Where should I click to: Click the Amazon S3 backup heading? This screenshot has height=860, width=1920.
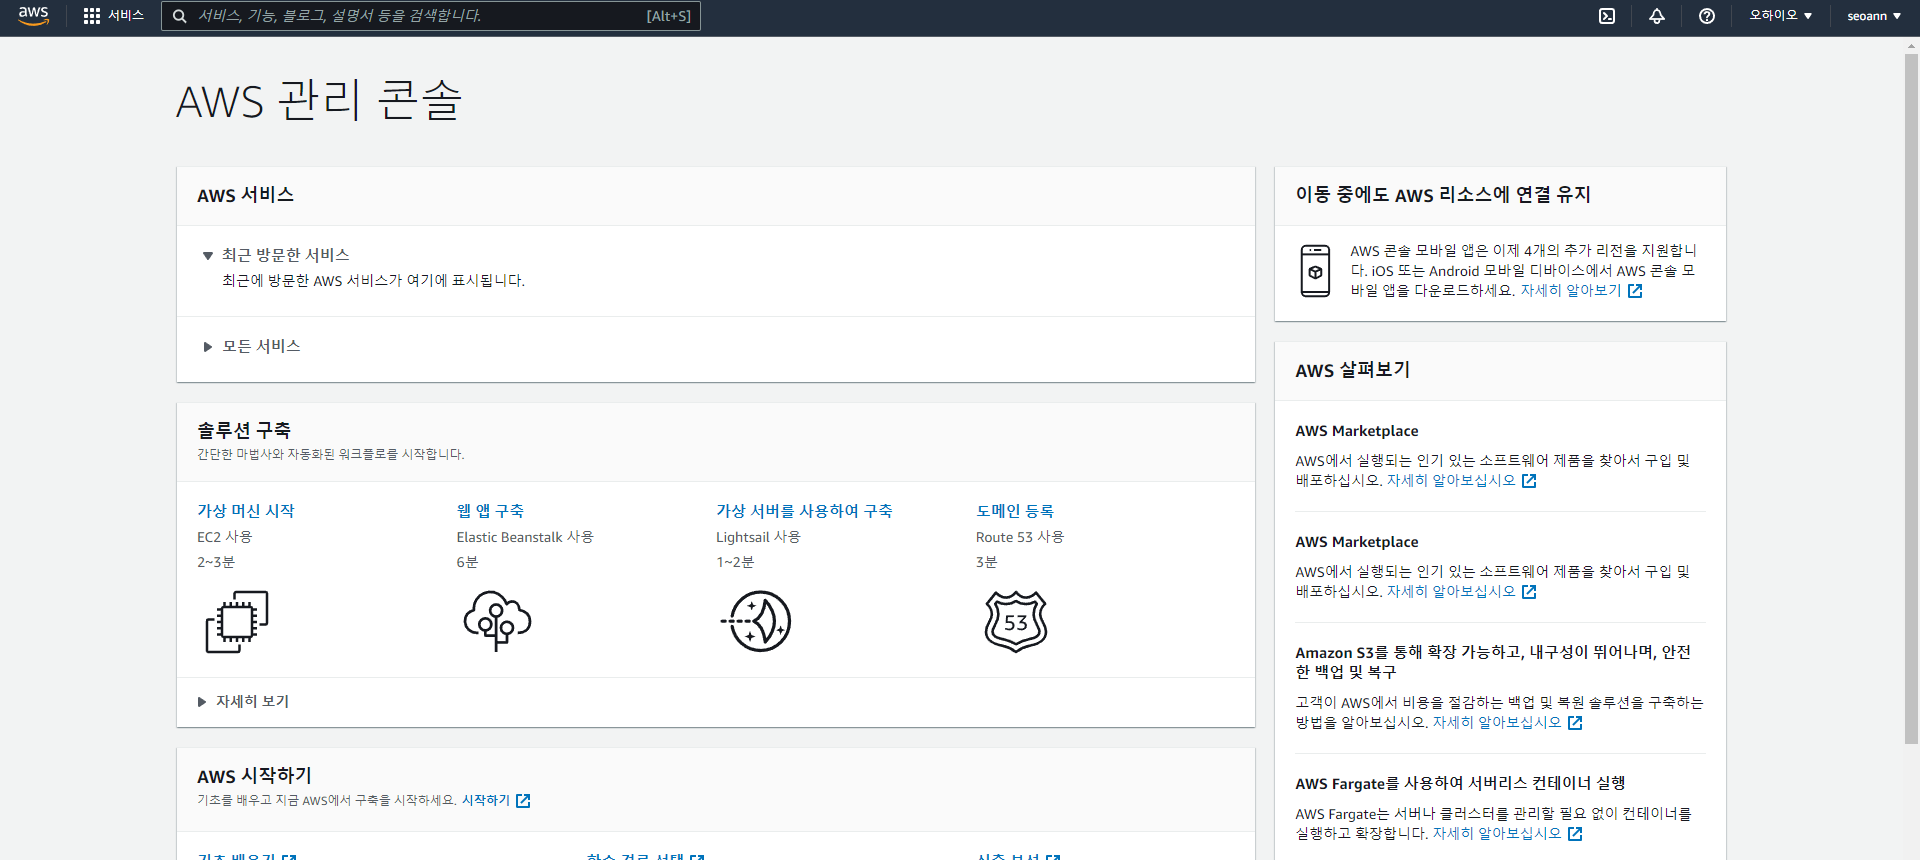pyautogui.click(x=1493, y=662)
